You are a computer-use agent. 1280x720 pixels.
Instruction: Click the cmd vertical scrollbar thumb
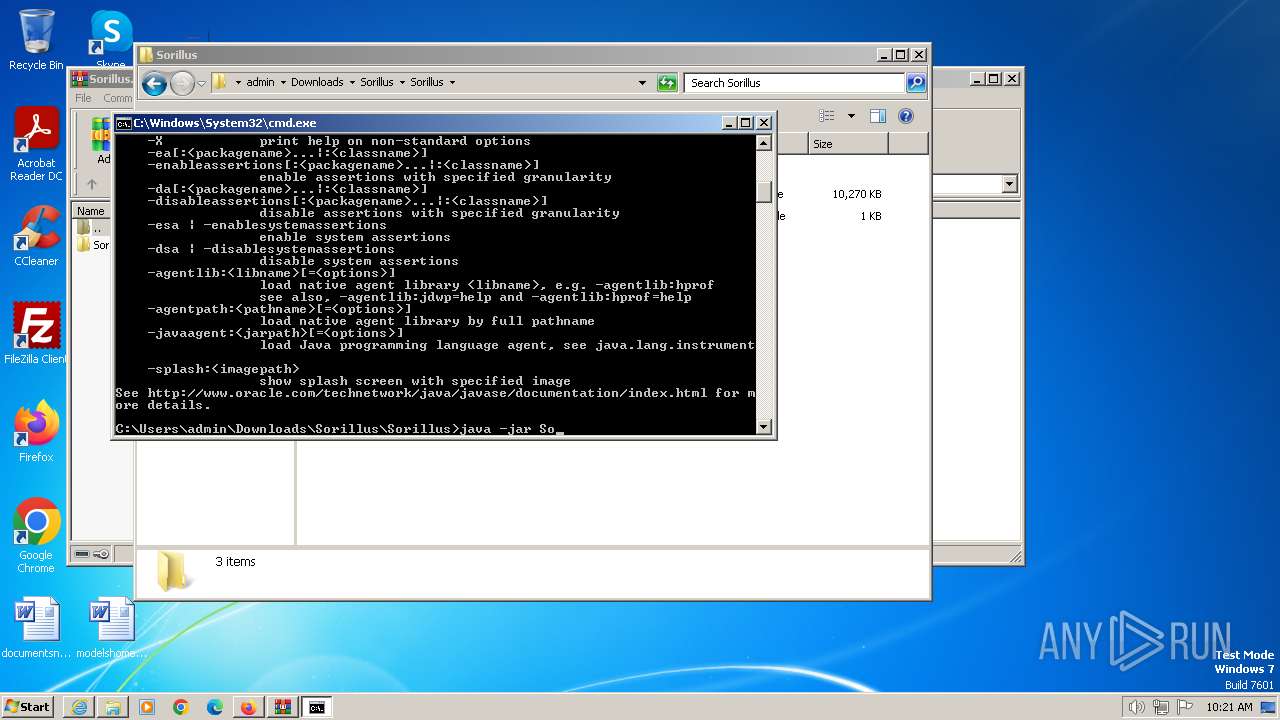(764, 190)
